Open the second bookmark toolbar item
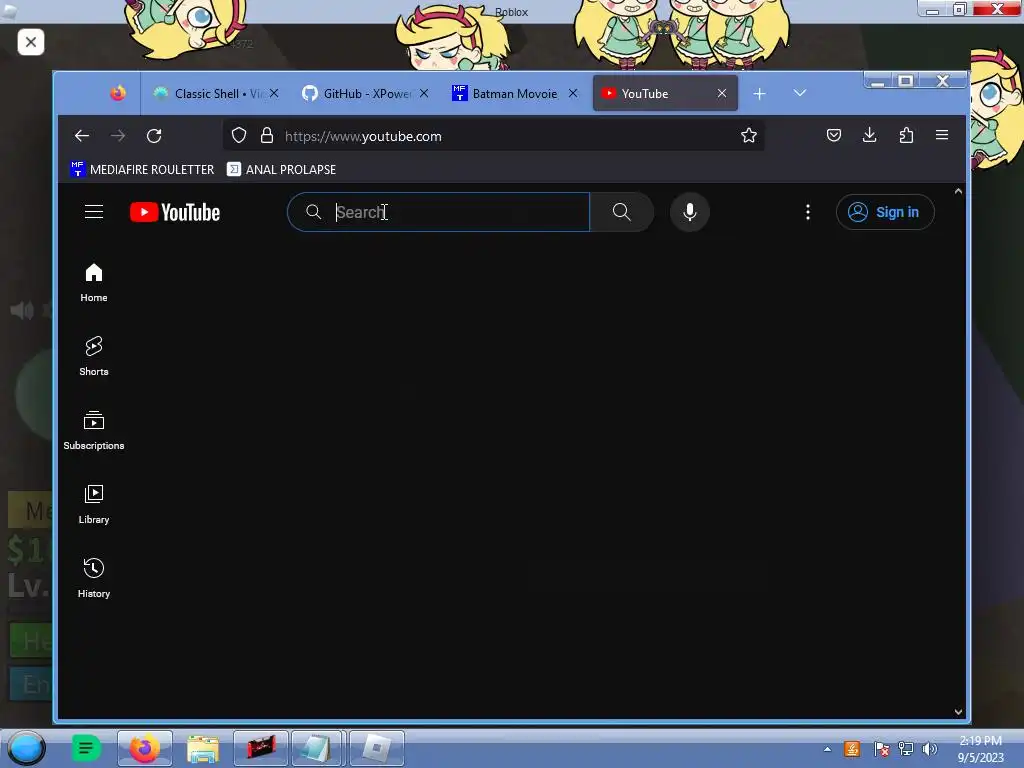 (281, 169)
